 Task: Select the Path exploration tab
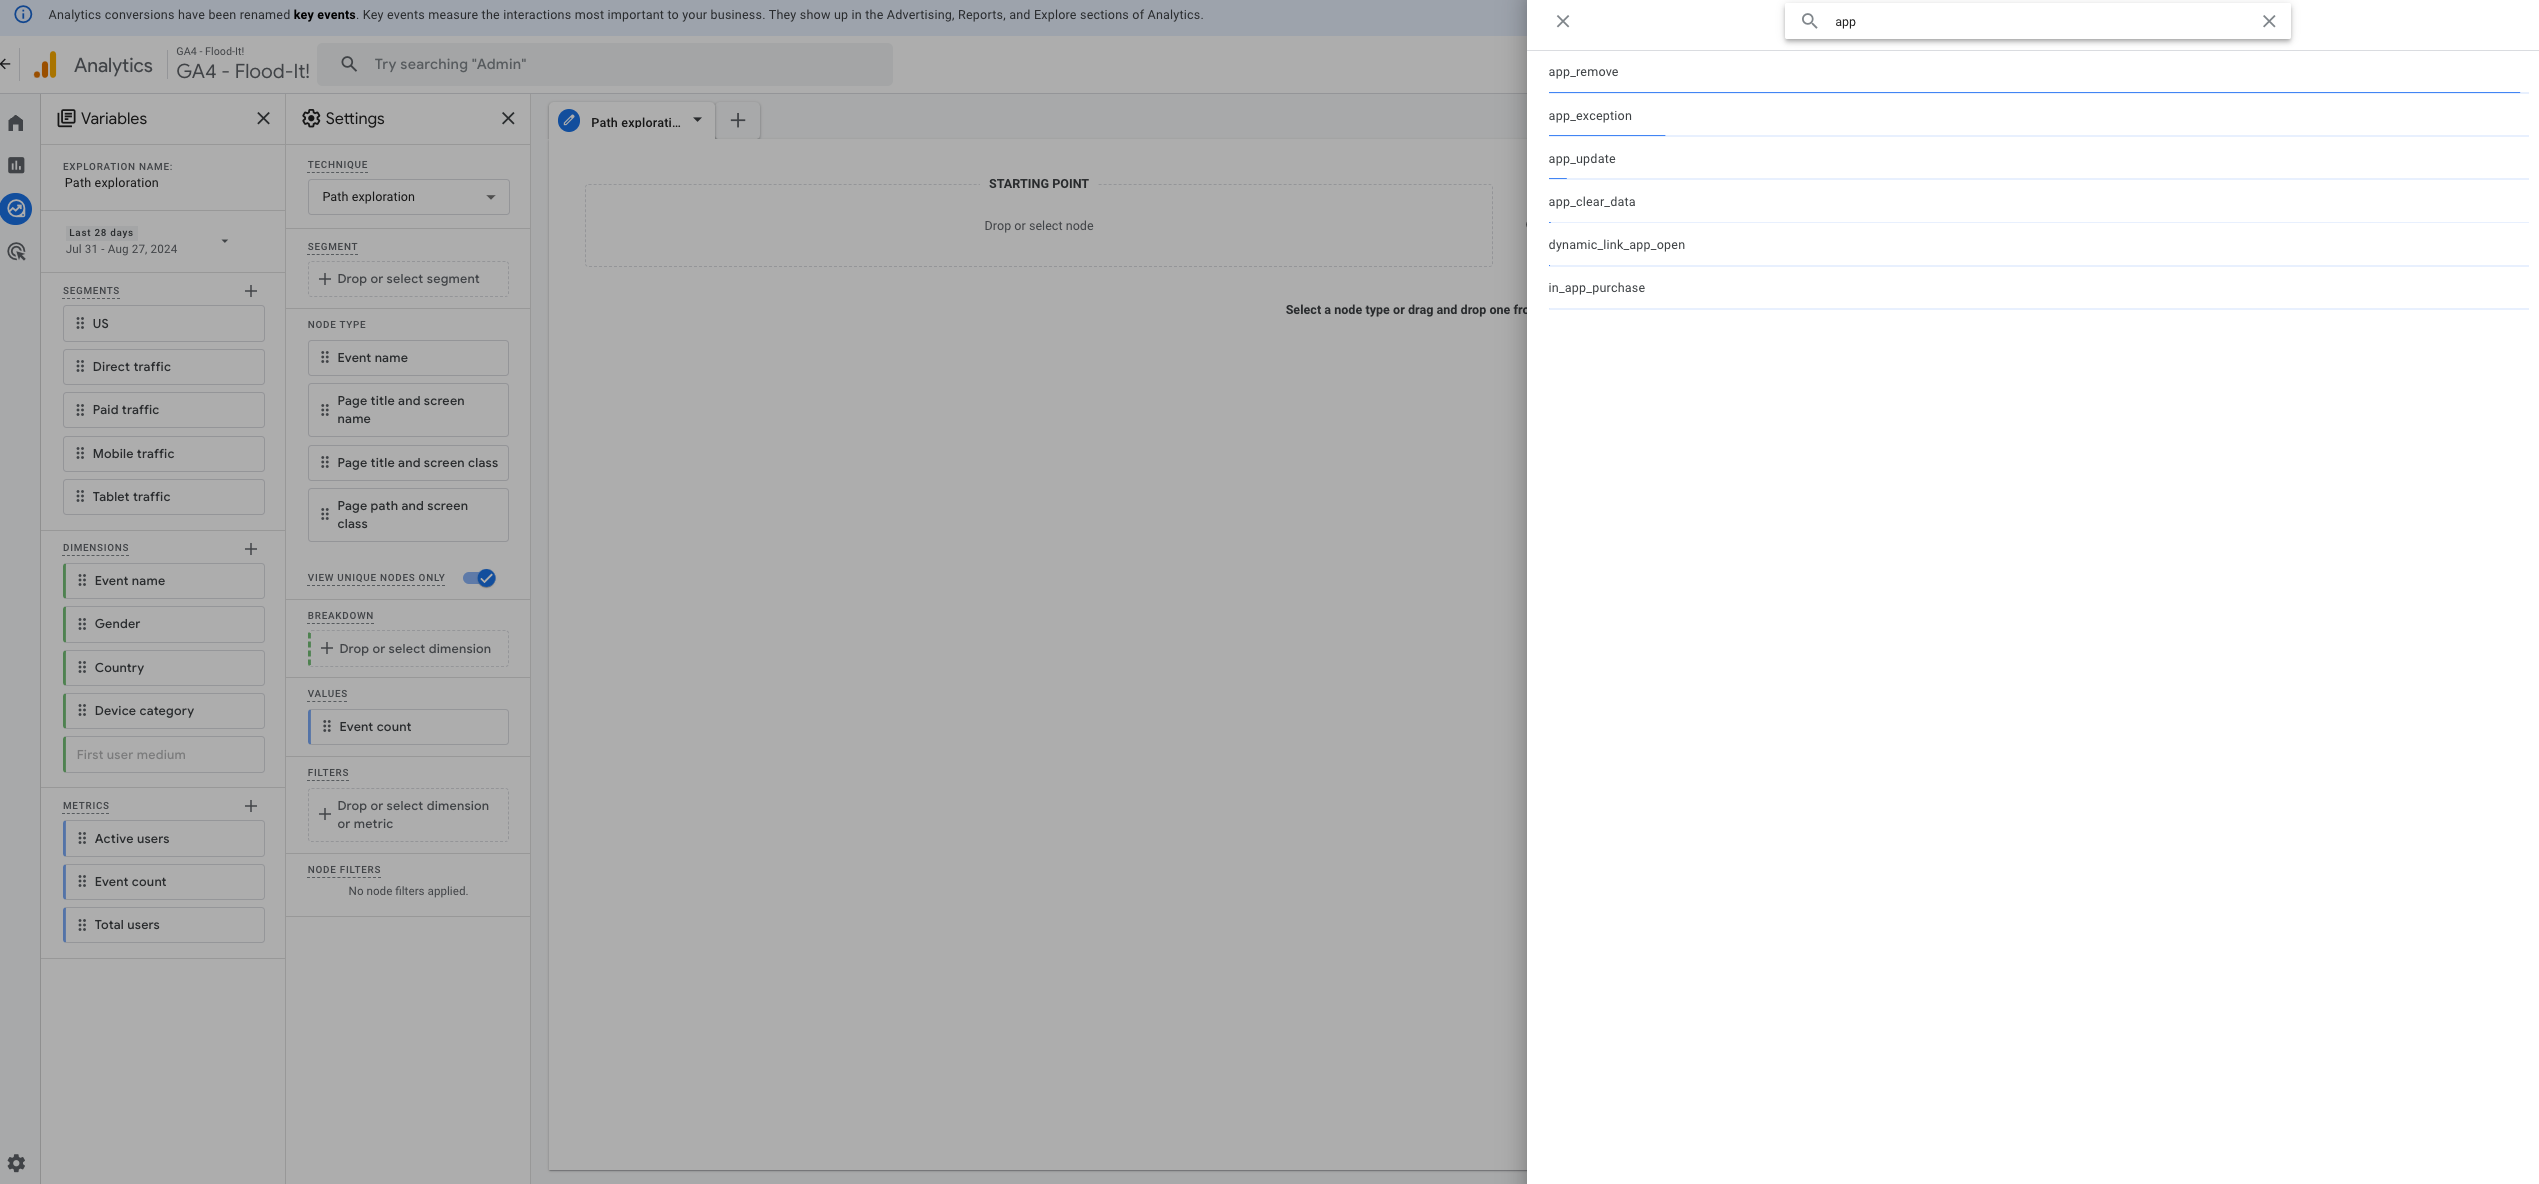(x=633, y=122)
